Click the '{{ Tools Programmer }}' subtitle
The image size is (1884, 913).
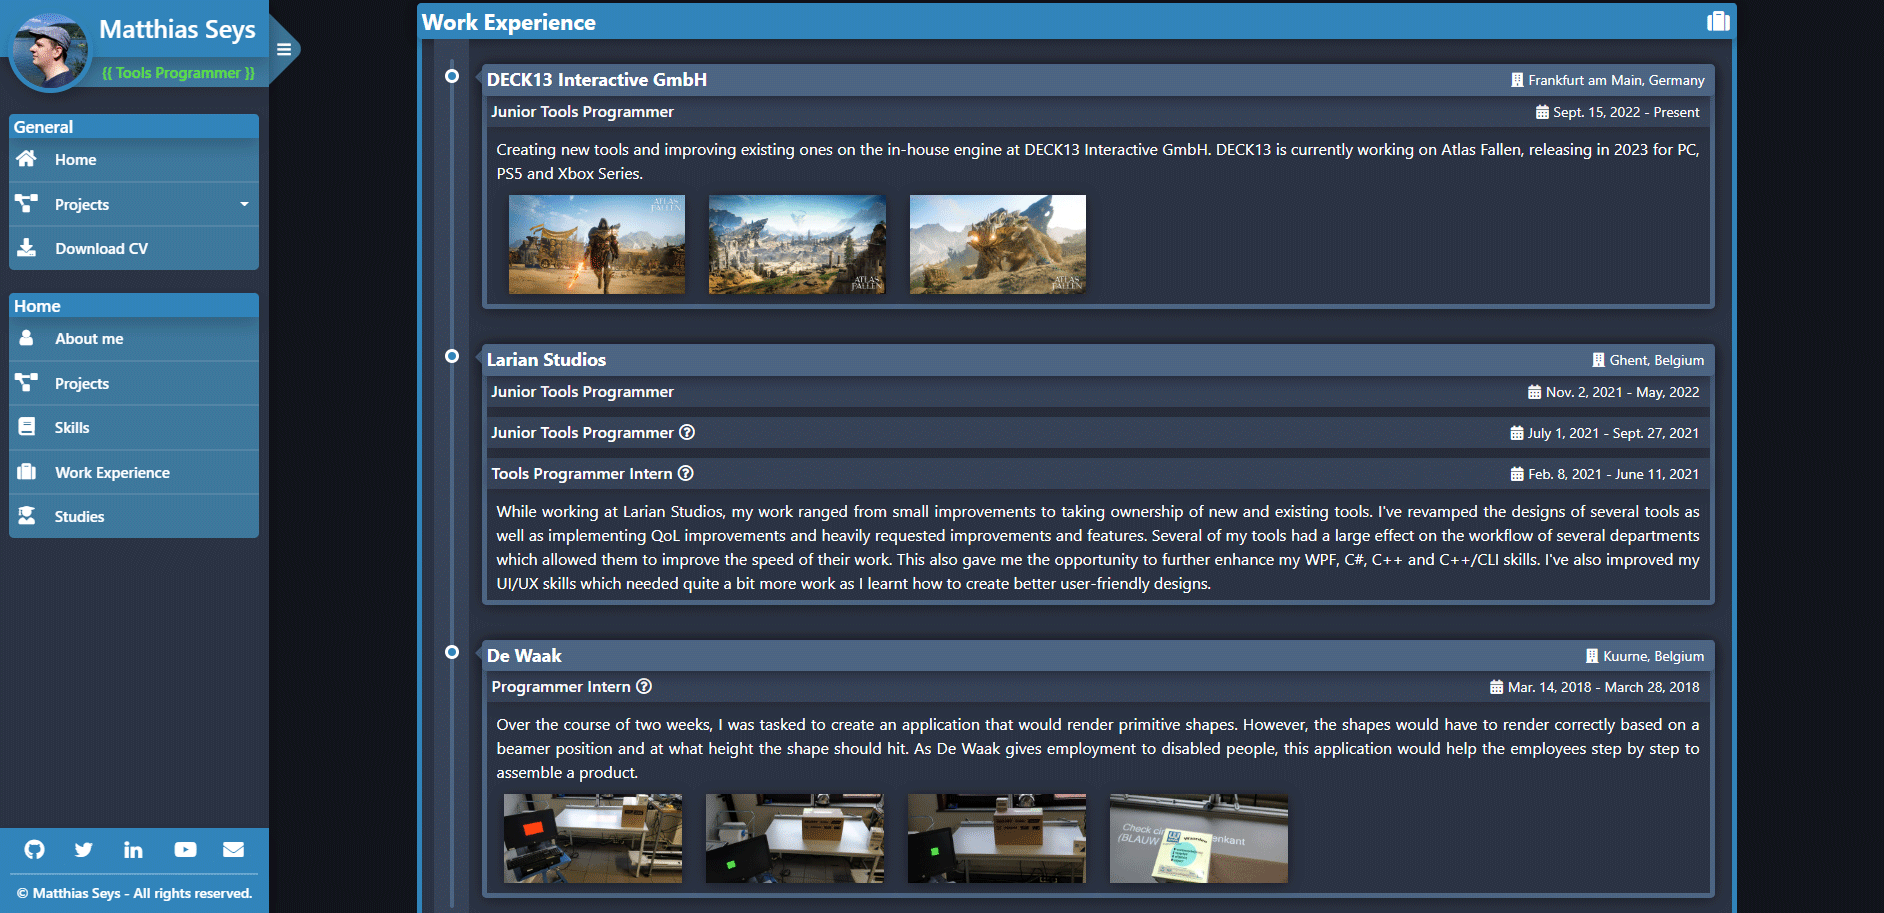(178, 73)
